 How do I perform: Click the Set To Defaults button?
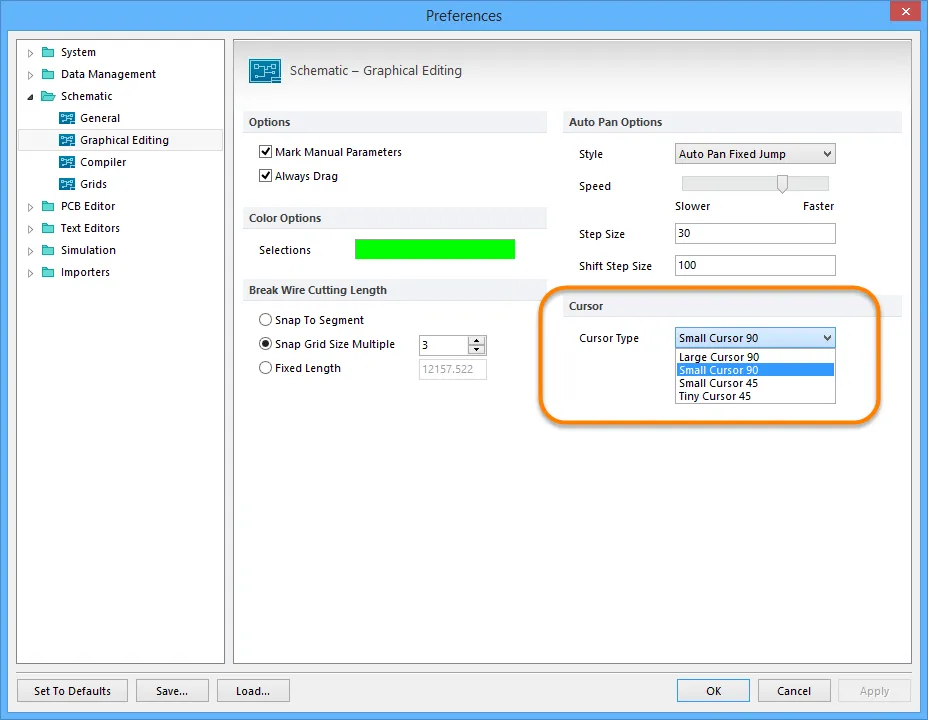pos(72,691)
